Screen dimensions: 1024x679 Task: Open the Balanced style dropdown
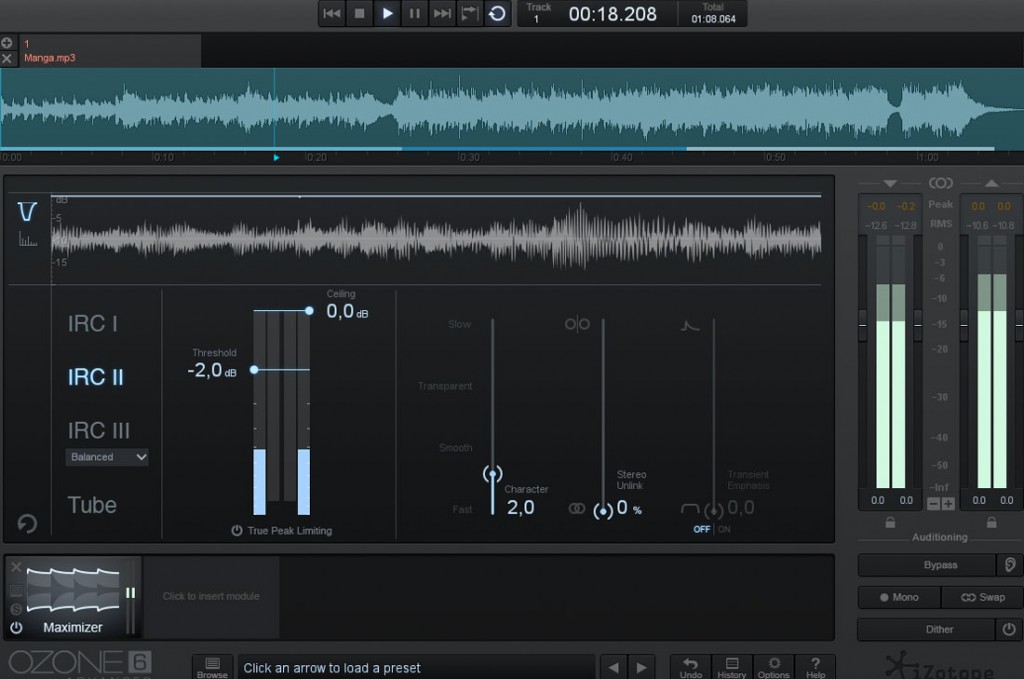point(107,457)
